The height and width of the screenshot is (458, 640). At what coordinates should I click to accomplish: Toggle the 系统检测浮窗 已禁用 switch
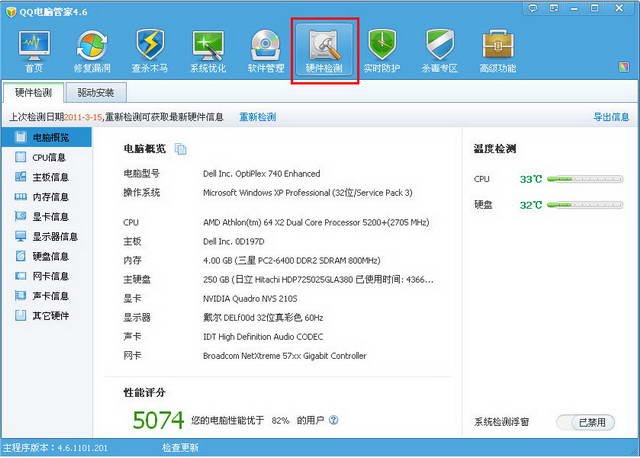coord(585,423)
